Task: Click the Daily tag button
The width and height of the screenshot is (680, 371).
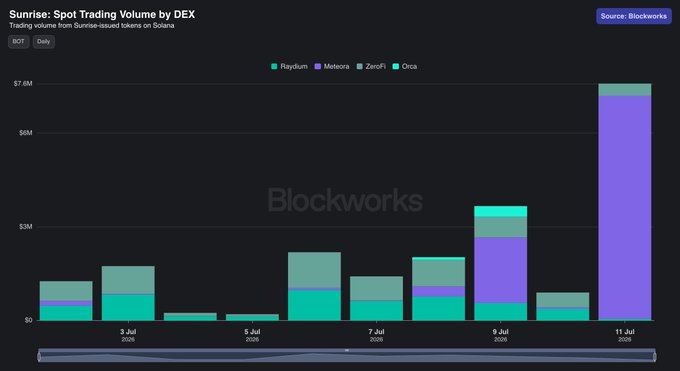Action: click(x=43, y=42)
